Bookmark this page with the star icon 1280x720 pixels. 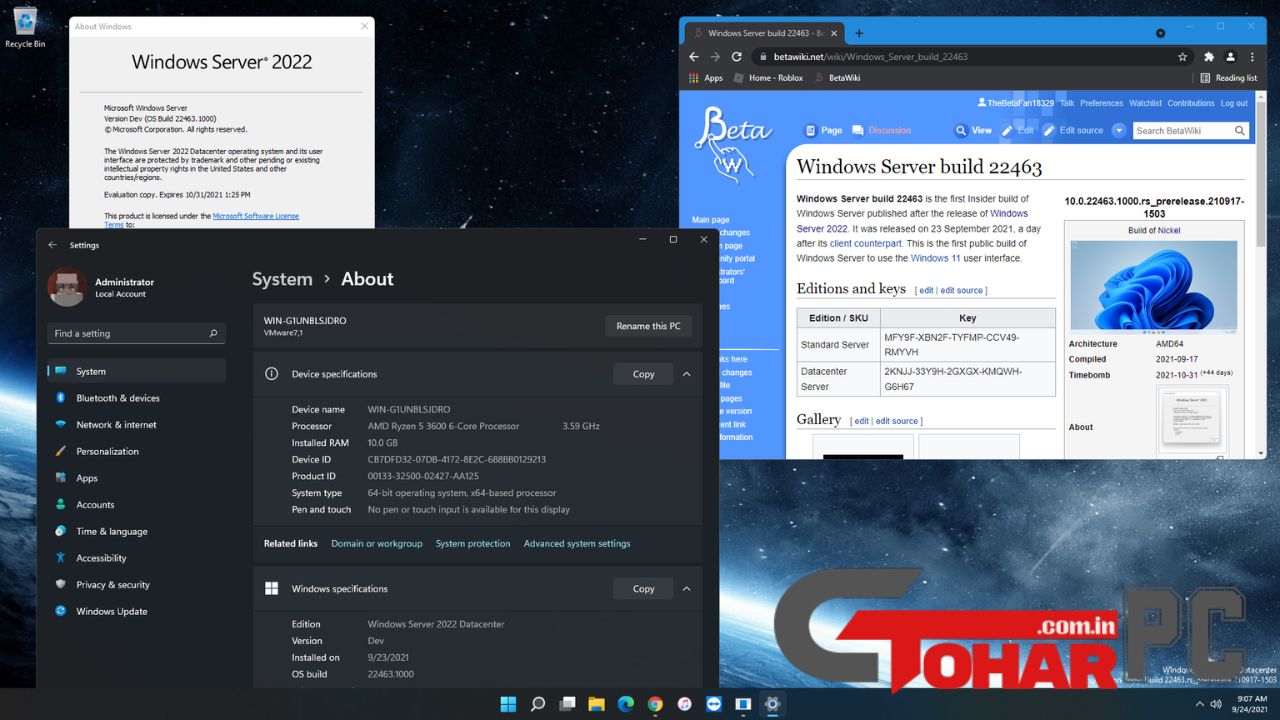tap(1182, 57)
